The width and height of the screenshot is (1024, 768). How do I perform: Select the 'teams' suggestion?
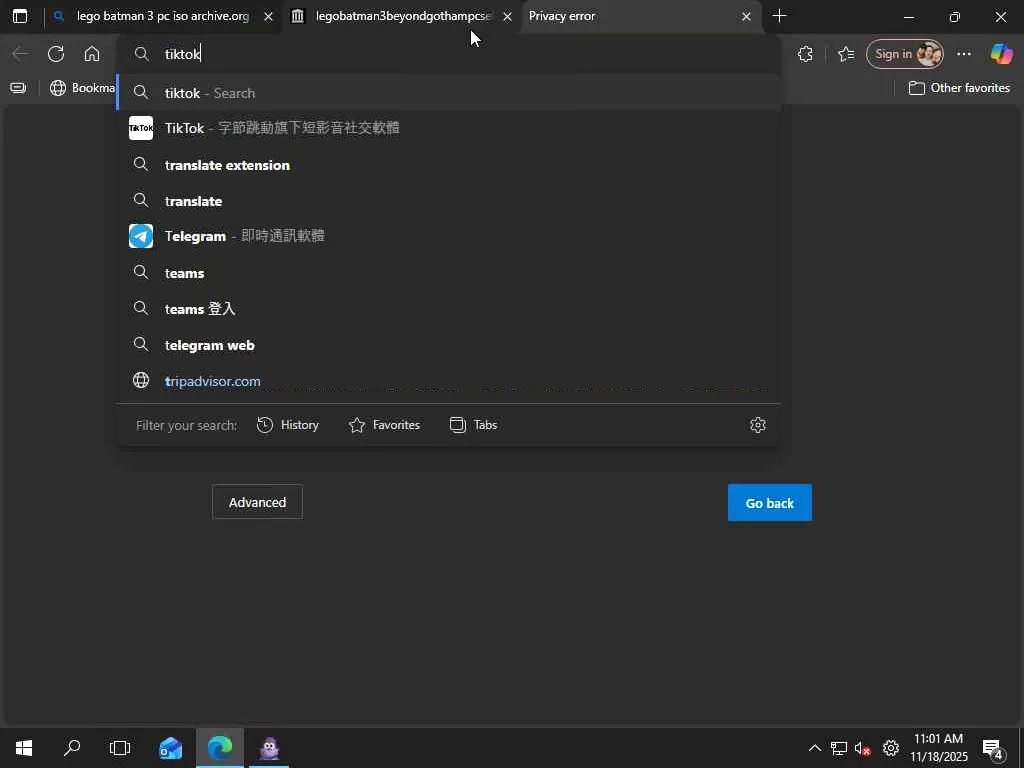(449, 273)
